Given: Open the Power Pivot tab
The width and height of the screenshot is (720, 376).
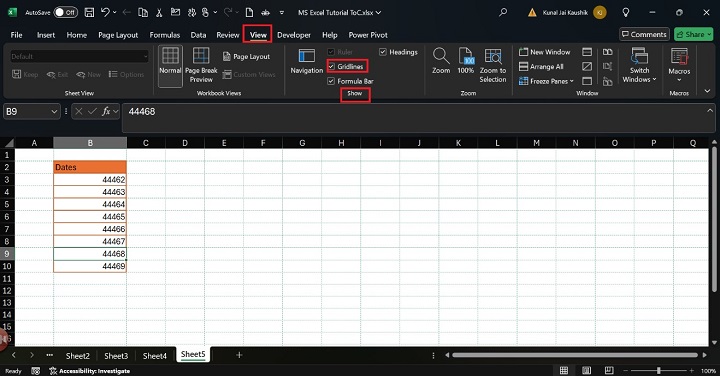Looking at the screenshot, I should pos(368,35).
